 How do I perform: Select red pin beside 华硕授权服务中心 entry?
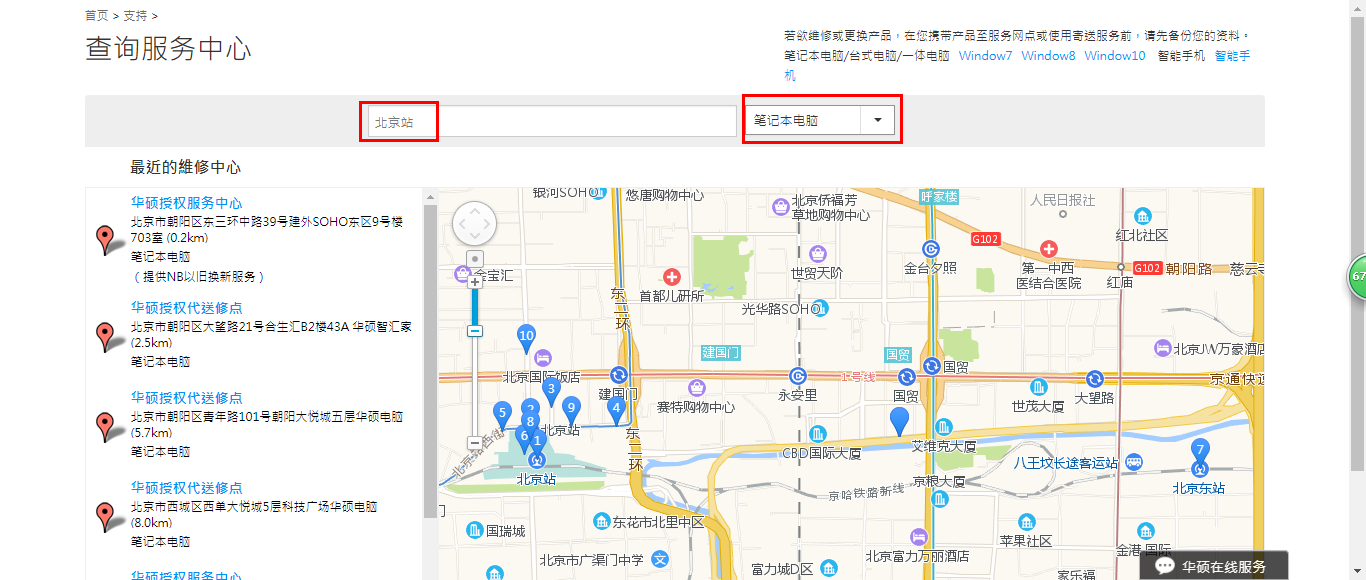tap(106, 238)
